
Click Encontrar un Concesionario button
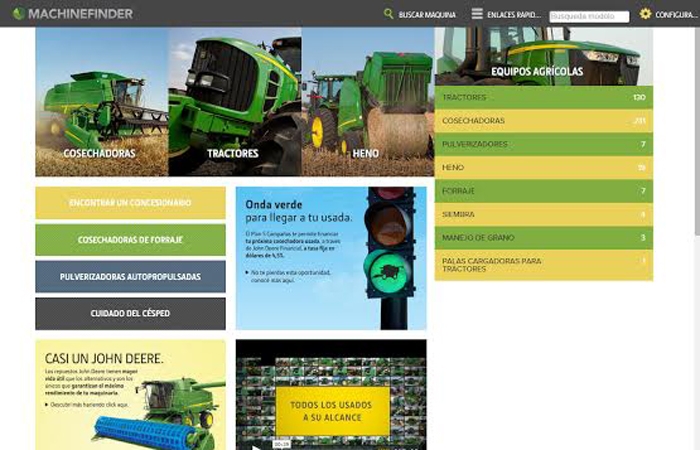click(130, 203)
